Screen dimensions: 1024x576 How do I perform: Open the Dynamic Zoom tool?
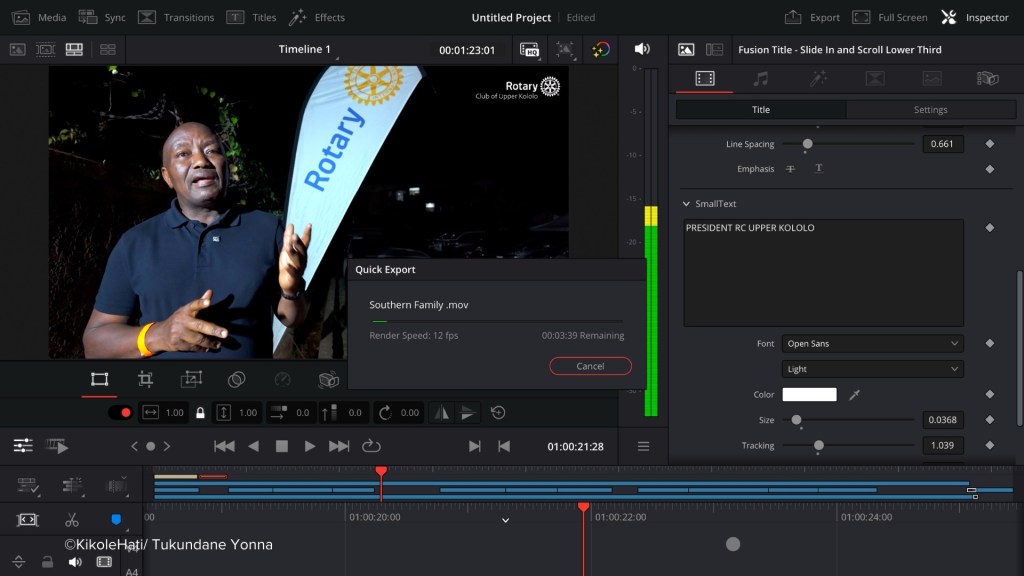tap(191, 380)
